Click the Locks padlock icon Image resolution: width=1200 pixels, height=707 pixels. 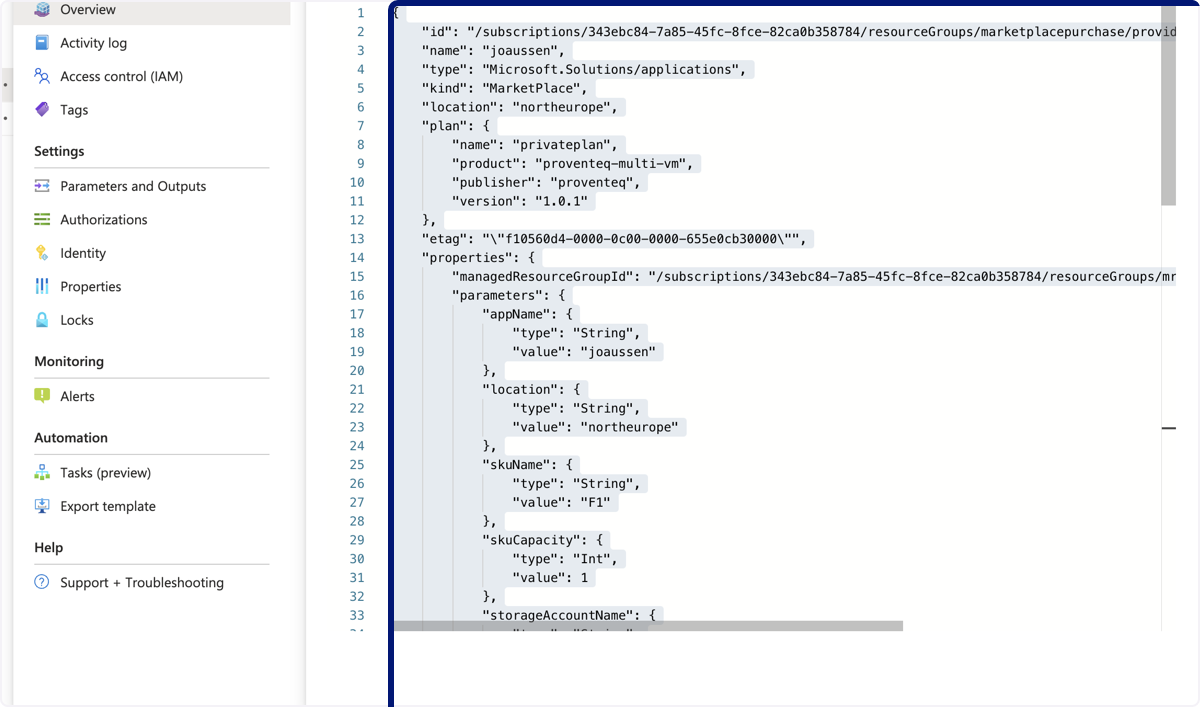pos(42,320)
